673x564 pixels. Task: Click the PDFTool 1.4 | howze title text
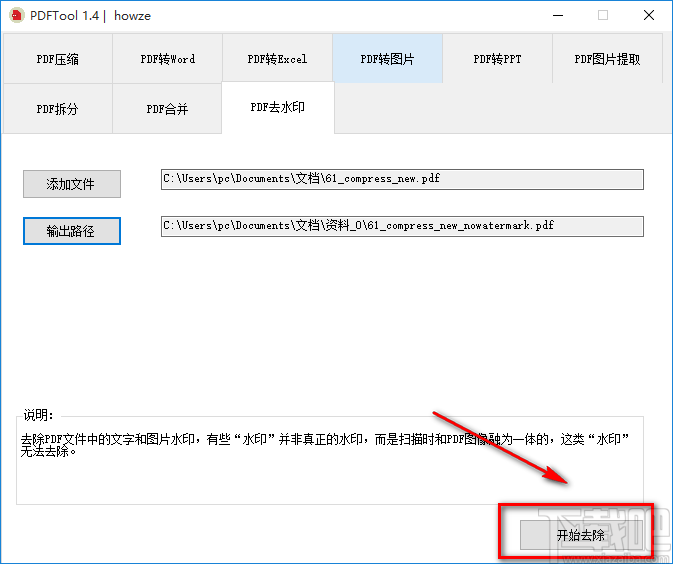(x=90, y=16)
